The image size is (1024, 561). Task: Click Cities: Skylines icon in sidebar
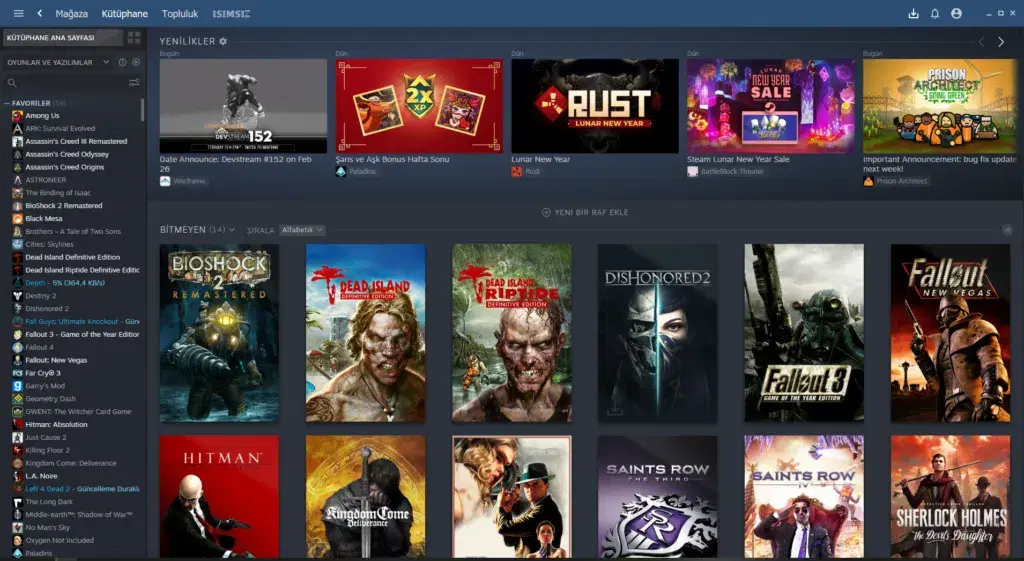point(18,244)
